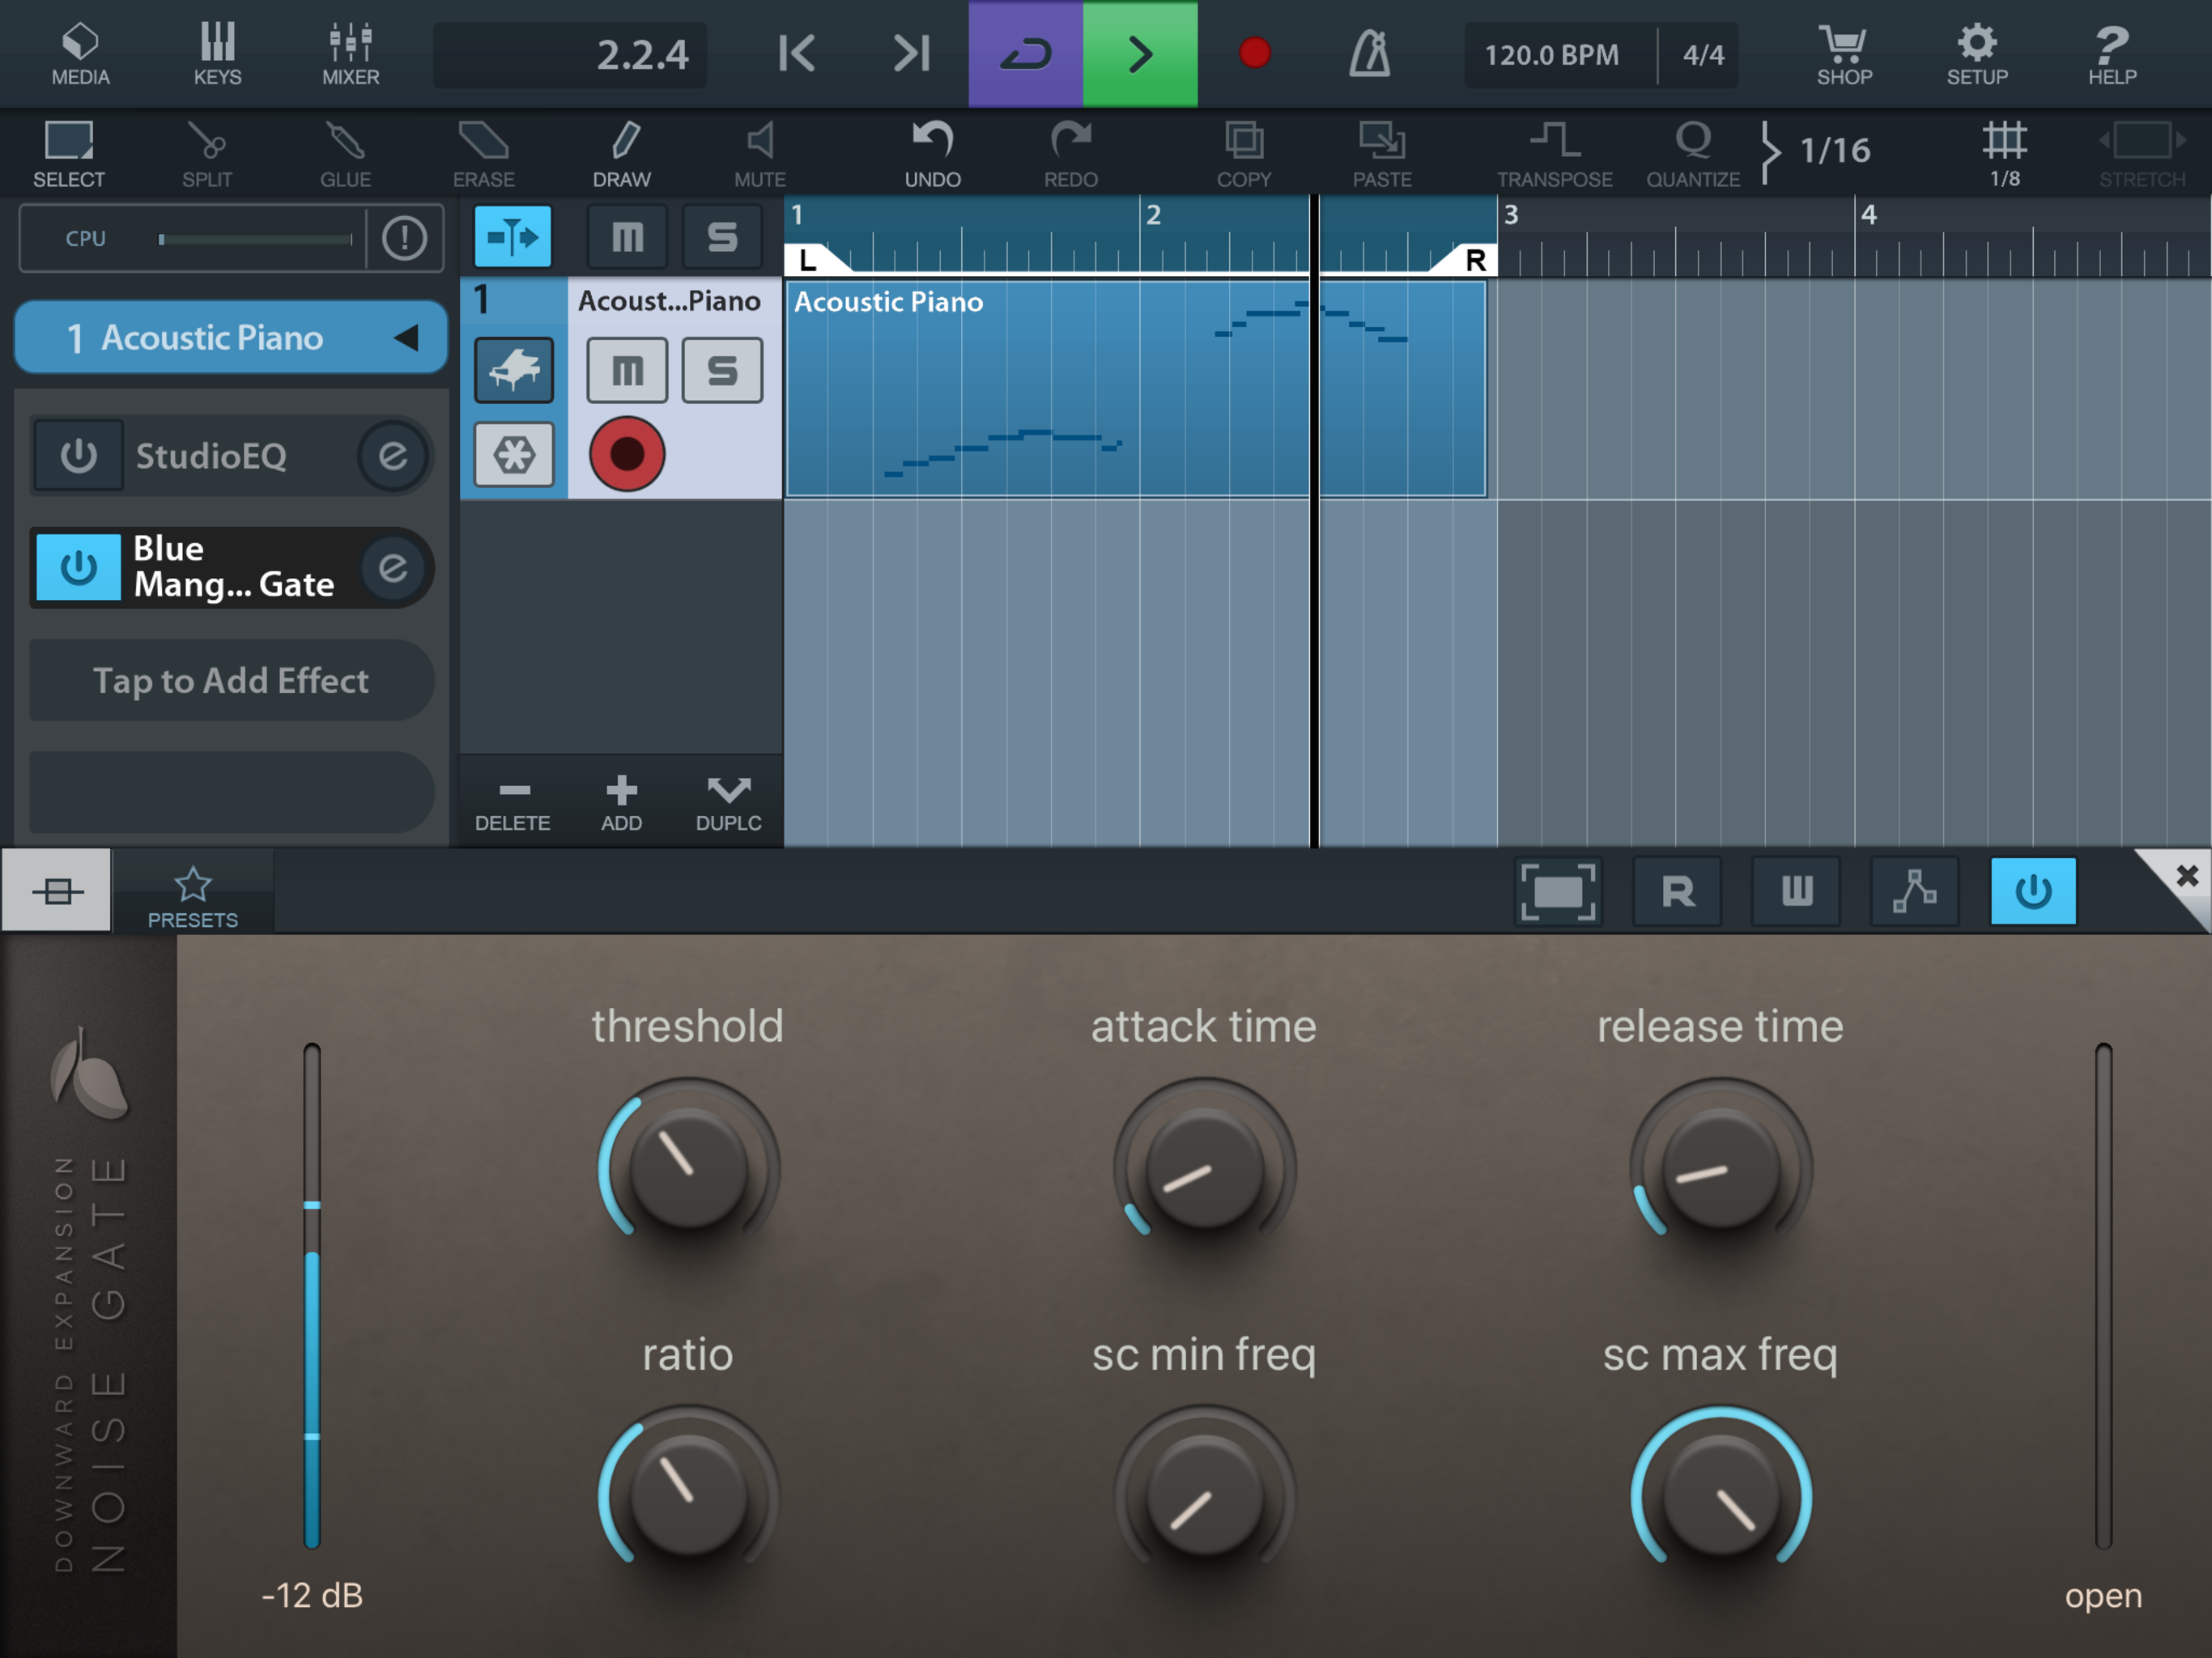The height and width of the screenshot is (1658, 2212).
Task: Open the piano instrument icon on track 1
Action: point(513,370)
